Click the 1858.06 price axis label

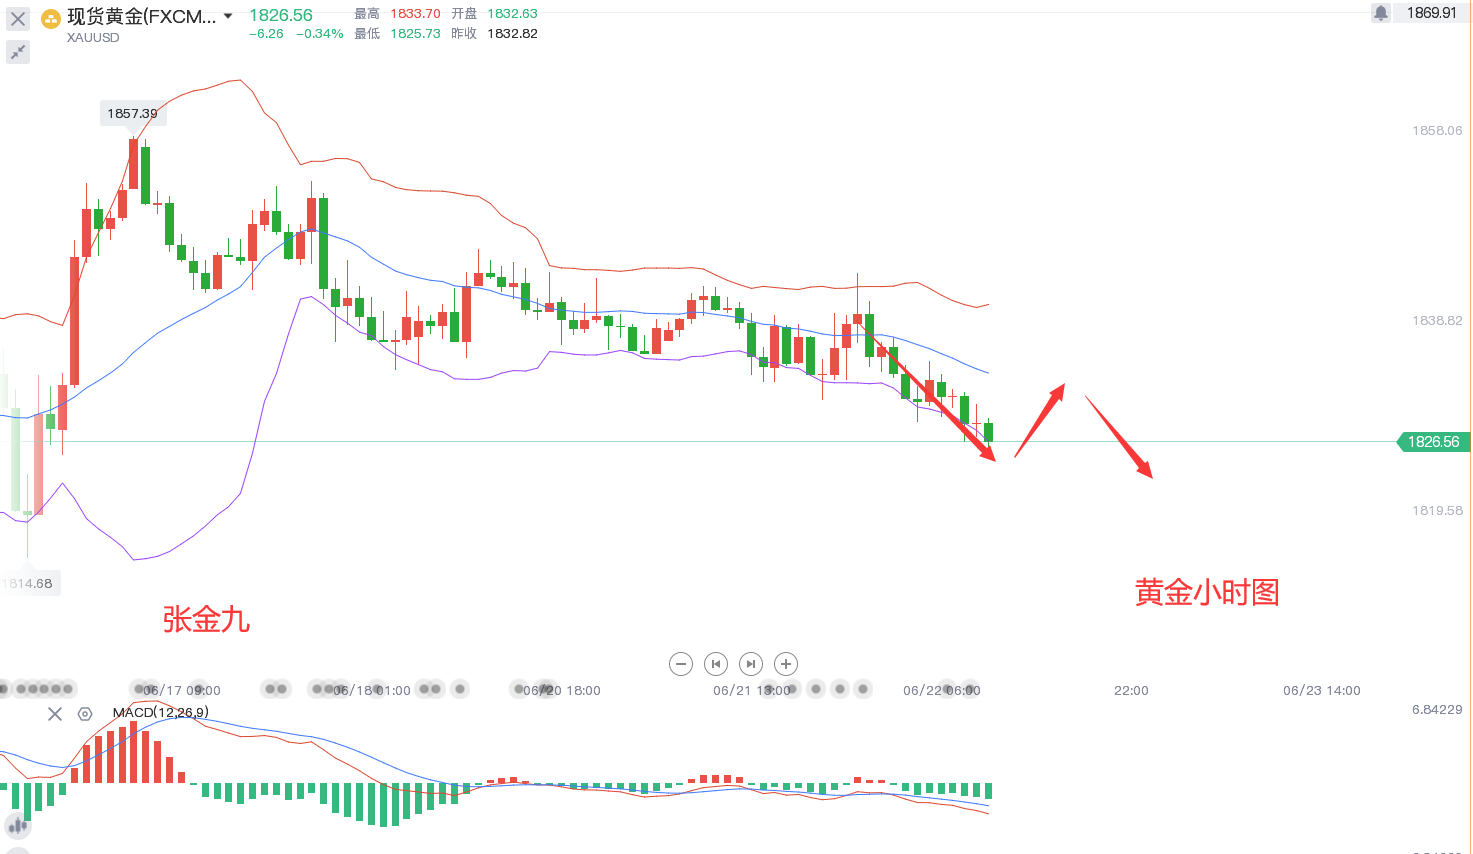(1437, 131)
